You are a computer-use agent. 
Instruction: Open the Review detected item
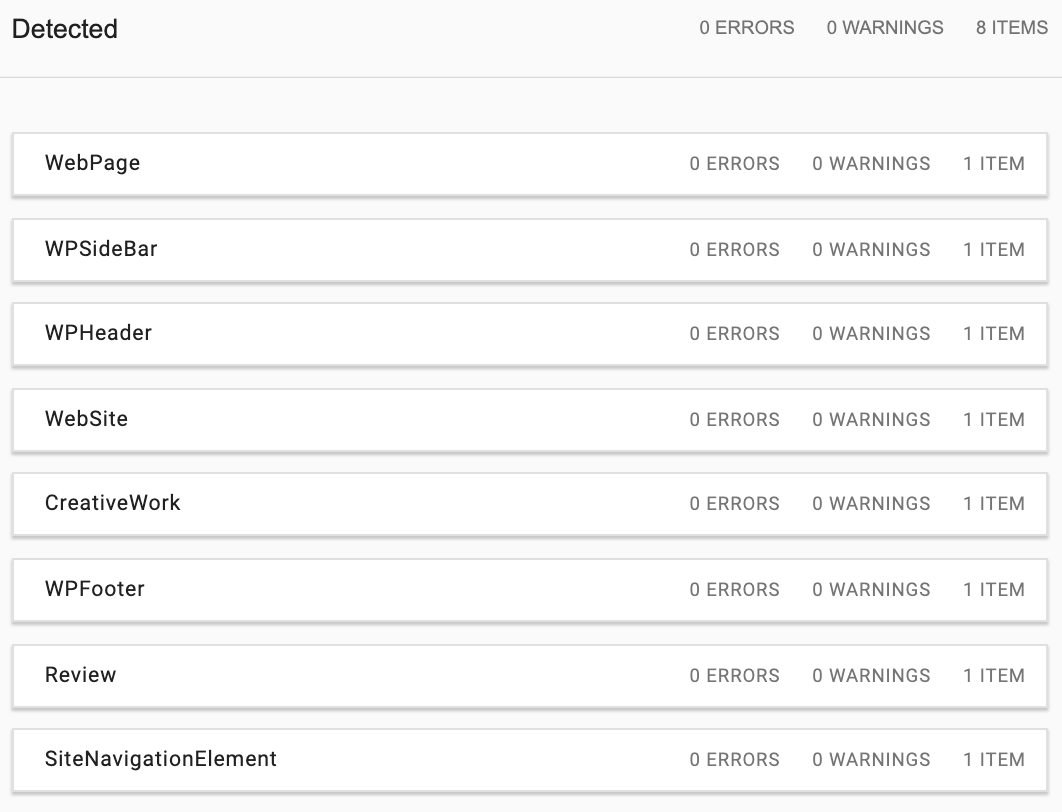(x=530, y=676)
